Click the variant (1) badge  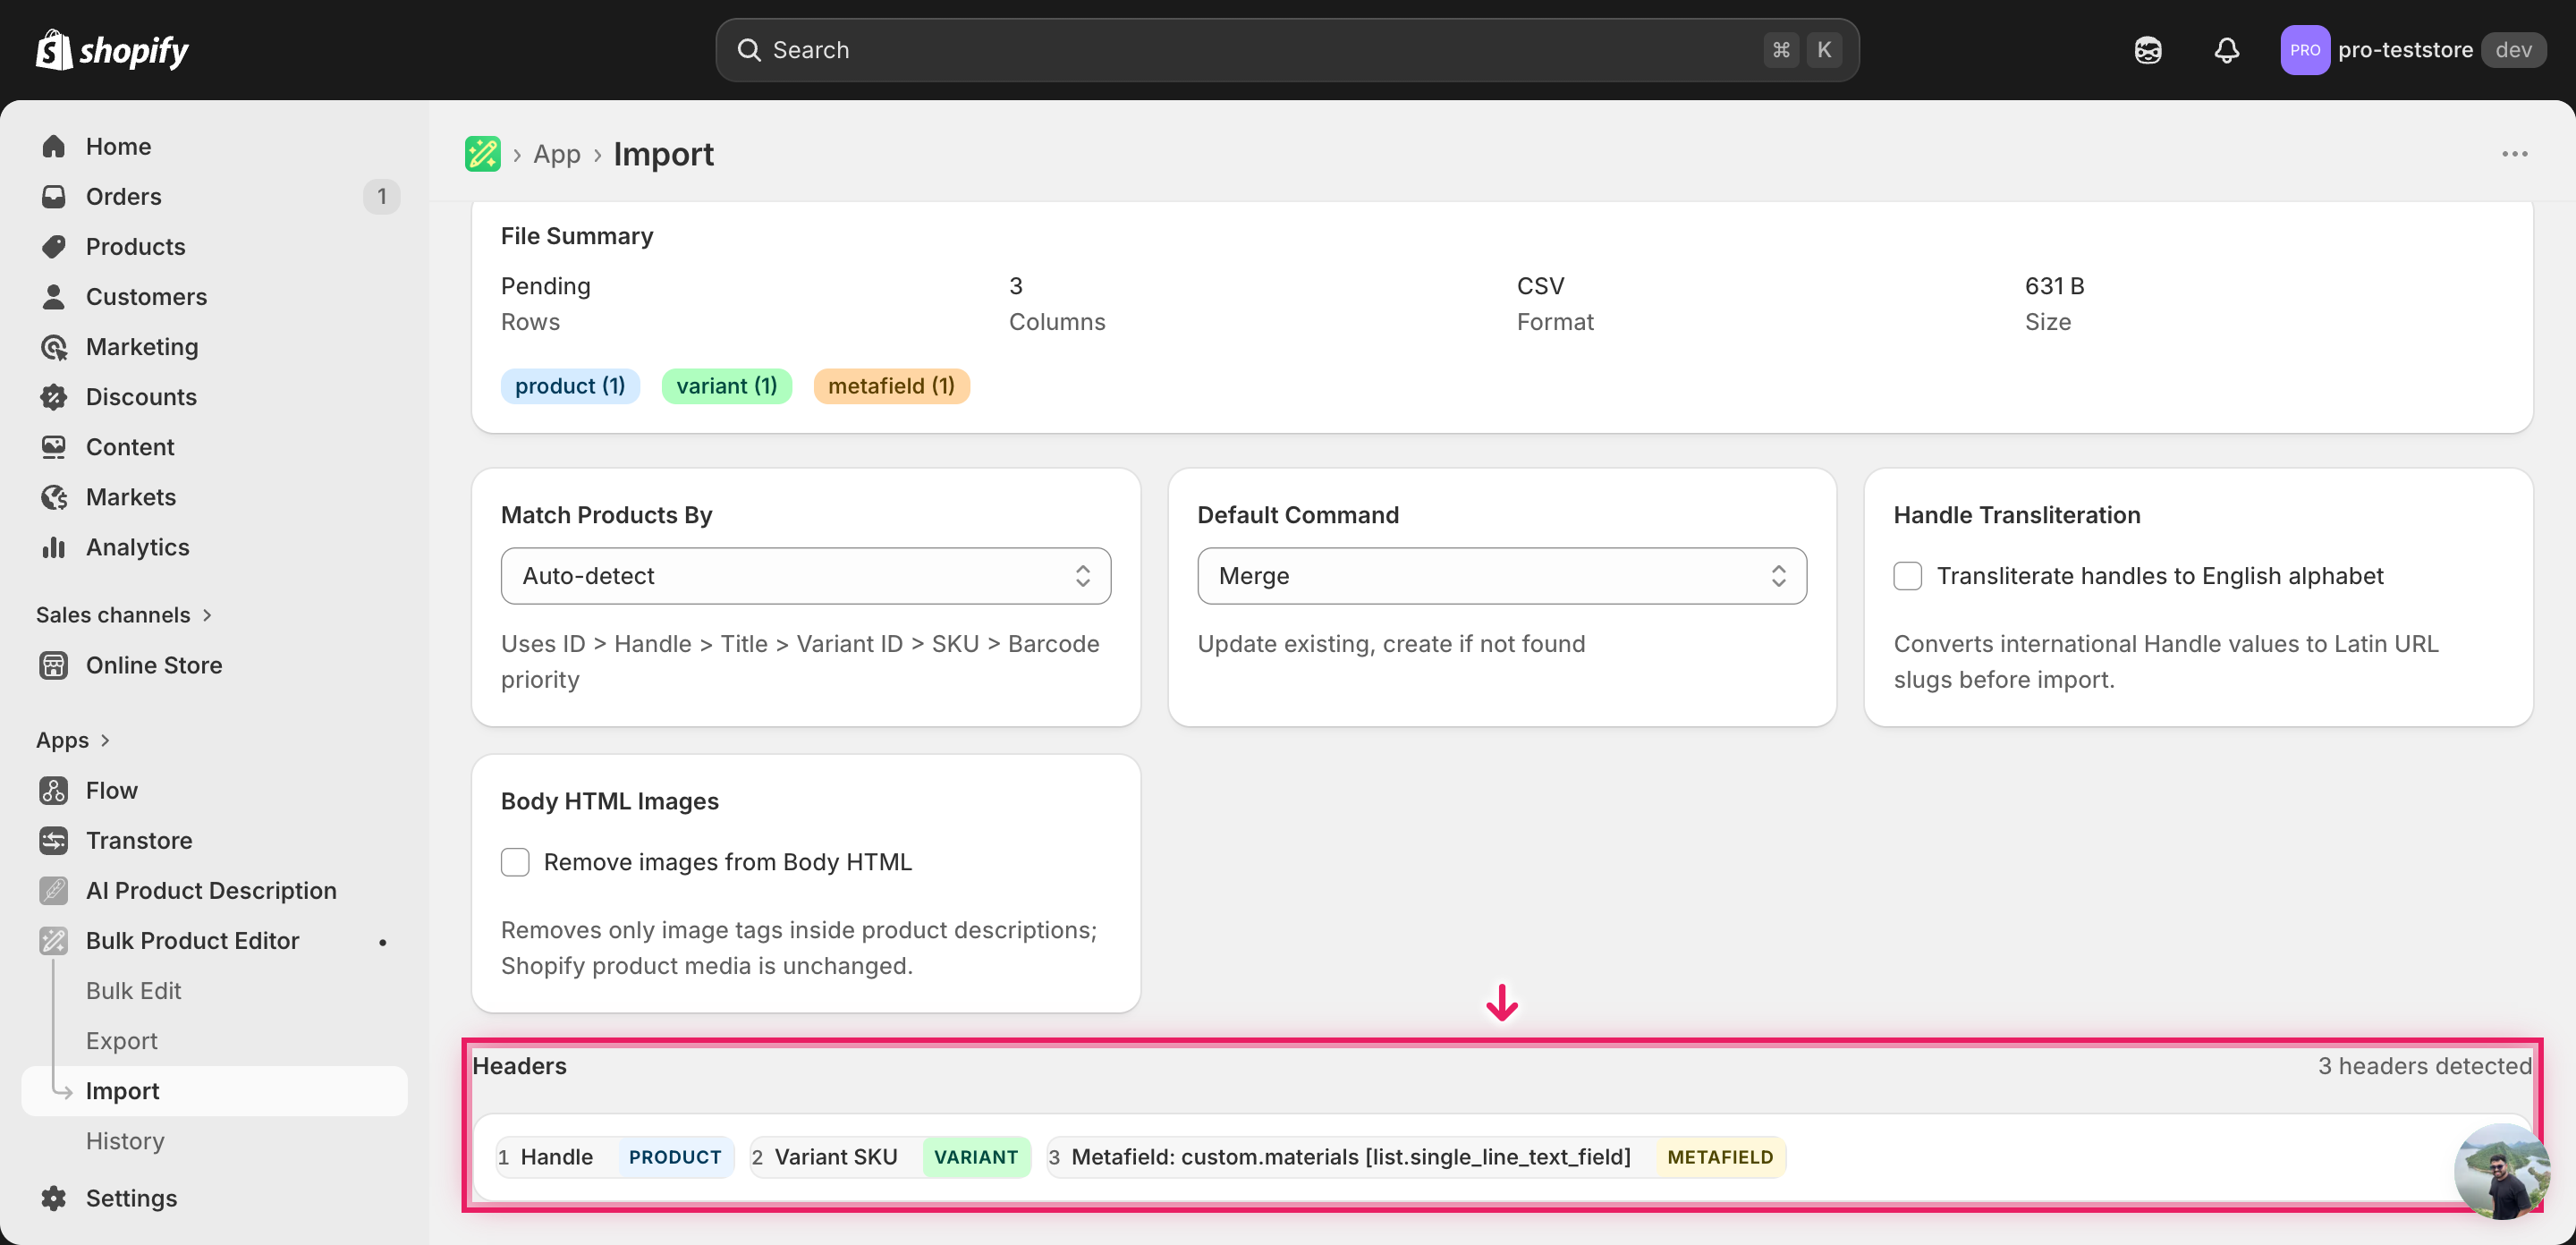coord(726,386)
